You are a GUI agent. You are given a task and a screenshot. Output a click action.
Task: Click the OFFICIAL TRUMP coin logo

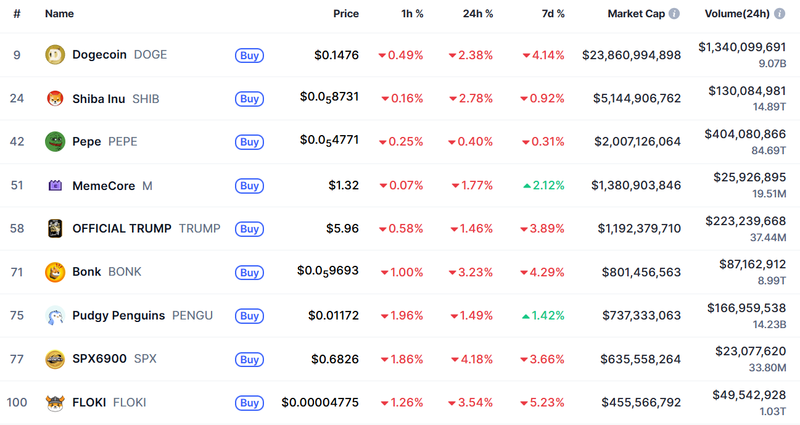point(55,228)
